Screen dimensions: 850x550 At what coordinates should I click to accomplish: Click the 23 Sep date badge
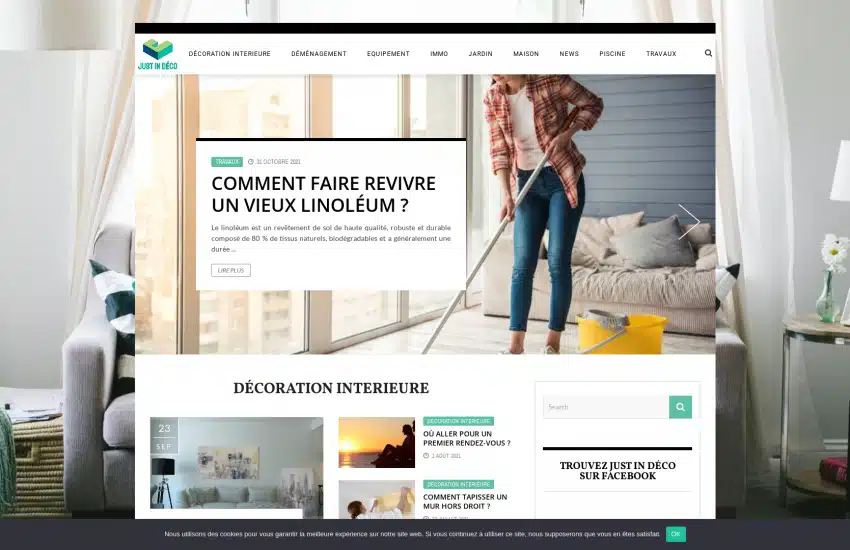[x=164, y=436]
